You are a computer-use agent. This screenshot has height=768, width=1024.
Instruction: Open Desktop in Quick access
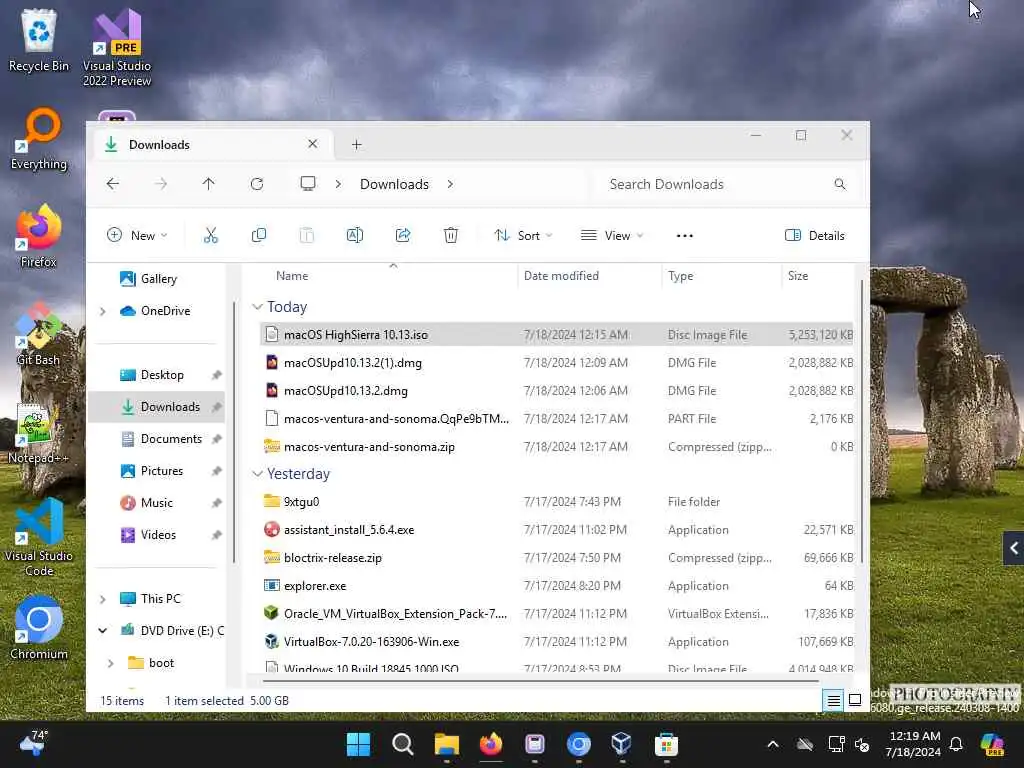[161, 375]
